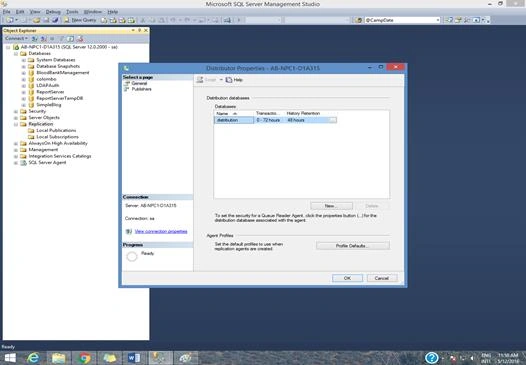Expand the Security folder
The image size is (526, 365).
point(16,111)
